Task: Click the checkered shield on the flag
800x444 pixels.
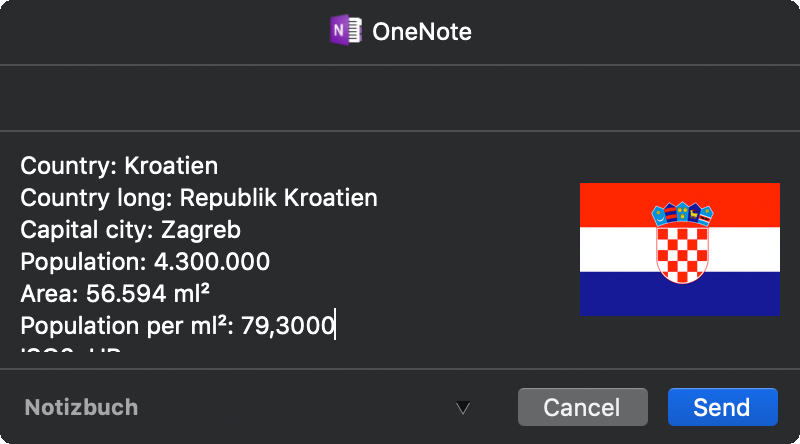Action: pos(682,254)
